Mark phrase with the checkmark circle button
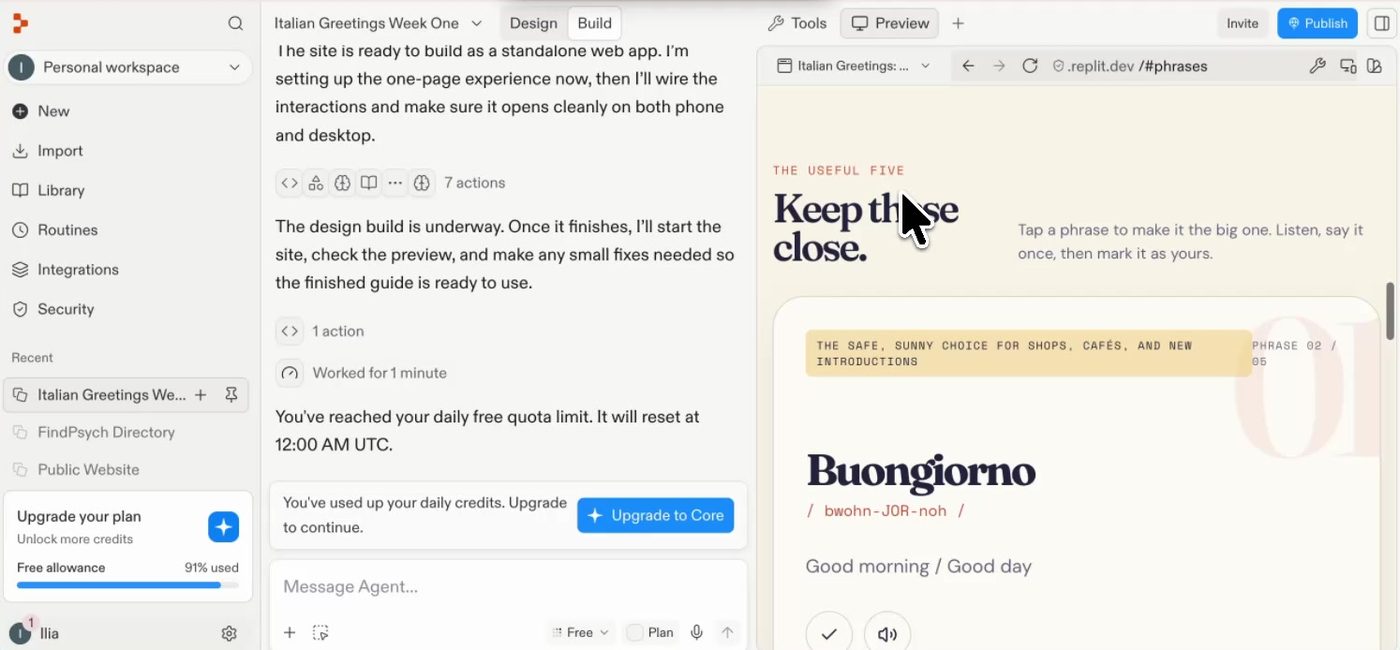 point(829,634)
